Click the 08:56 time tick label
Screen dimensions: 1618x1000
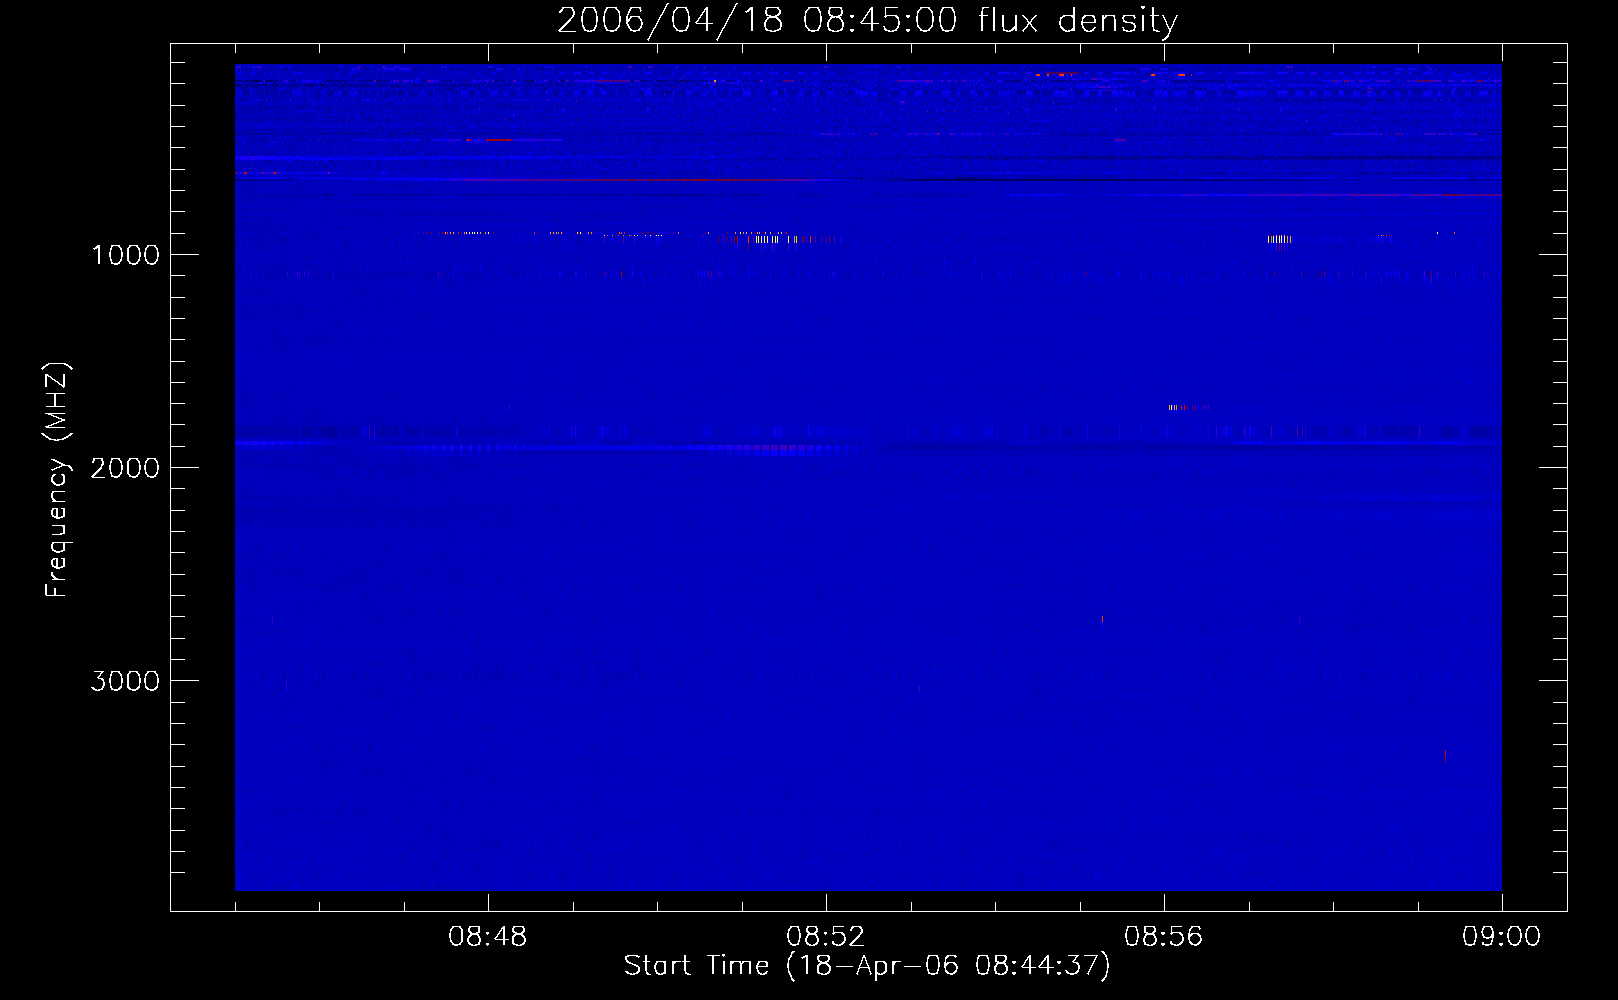pos(1164,937)
